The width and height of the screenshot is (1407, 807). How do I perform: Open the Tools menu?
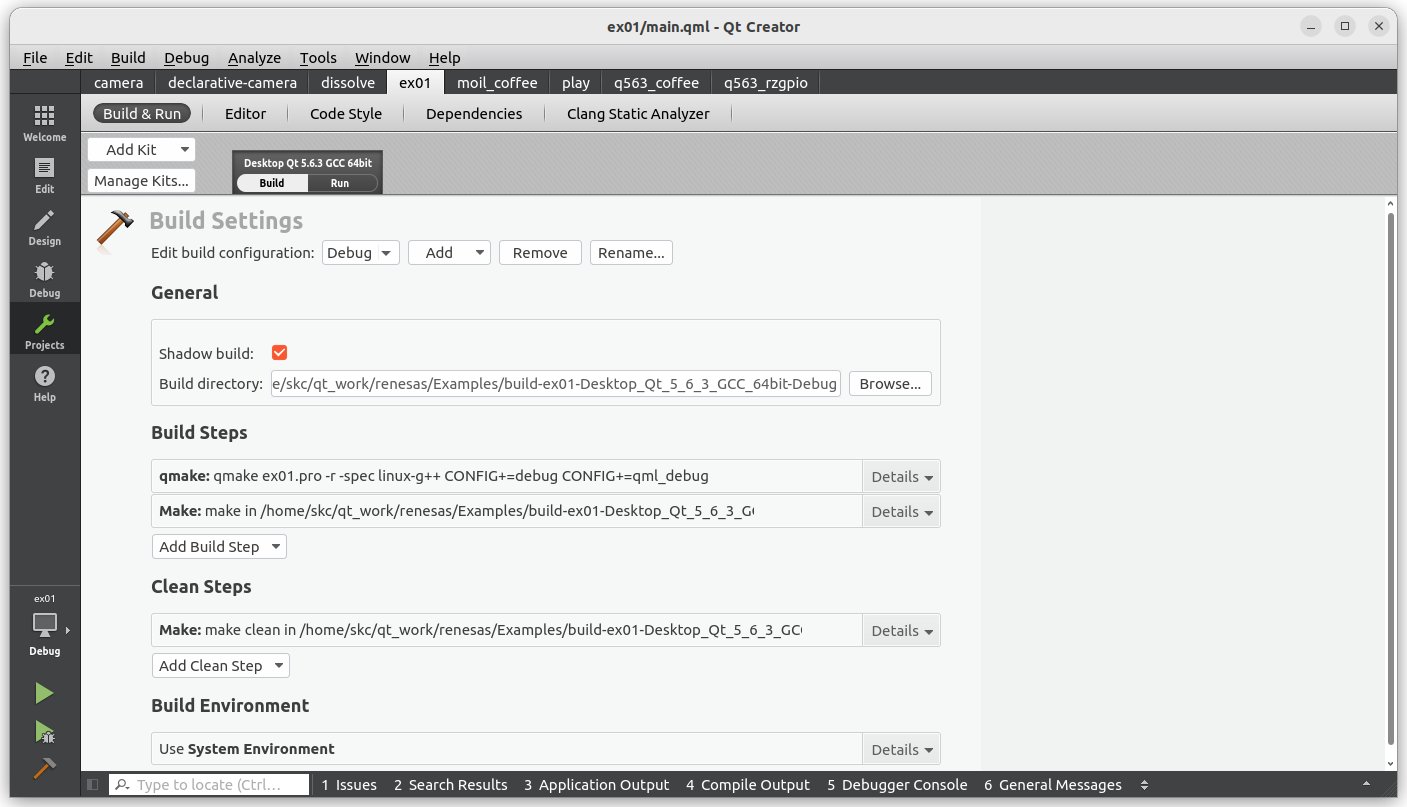pos(318,57)
